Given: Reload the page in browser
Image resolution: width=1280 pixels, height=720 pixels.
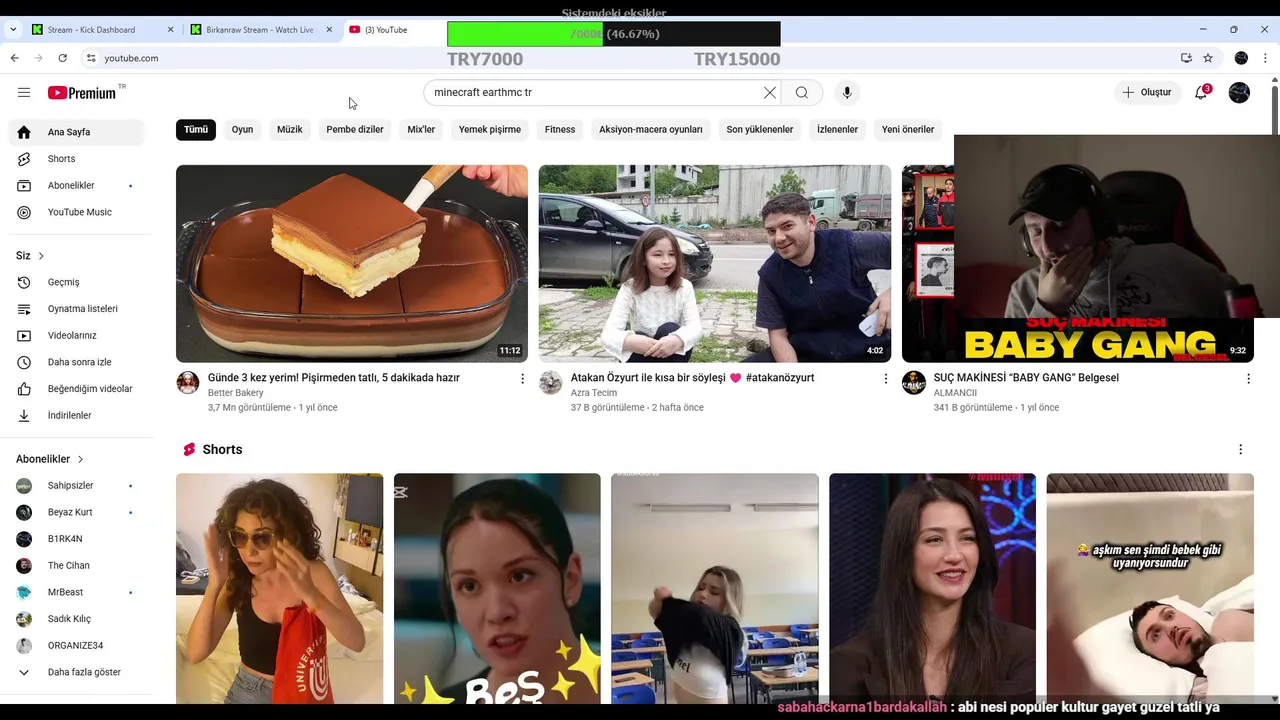Looking at the screenshot, I should (62, 58).
